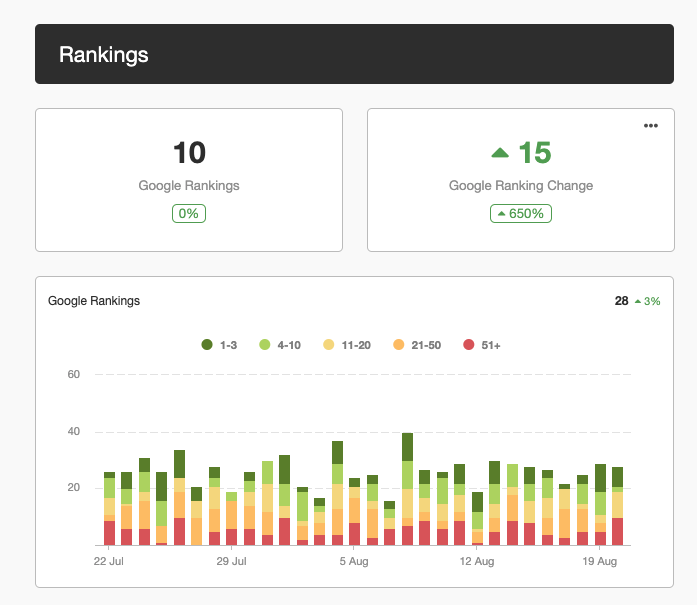Click the green up arrow beside 15
The height and width of the screenshot is (605, 697).
(500, 153)
